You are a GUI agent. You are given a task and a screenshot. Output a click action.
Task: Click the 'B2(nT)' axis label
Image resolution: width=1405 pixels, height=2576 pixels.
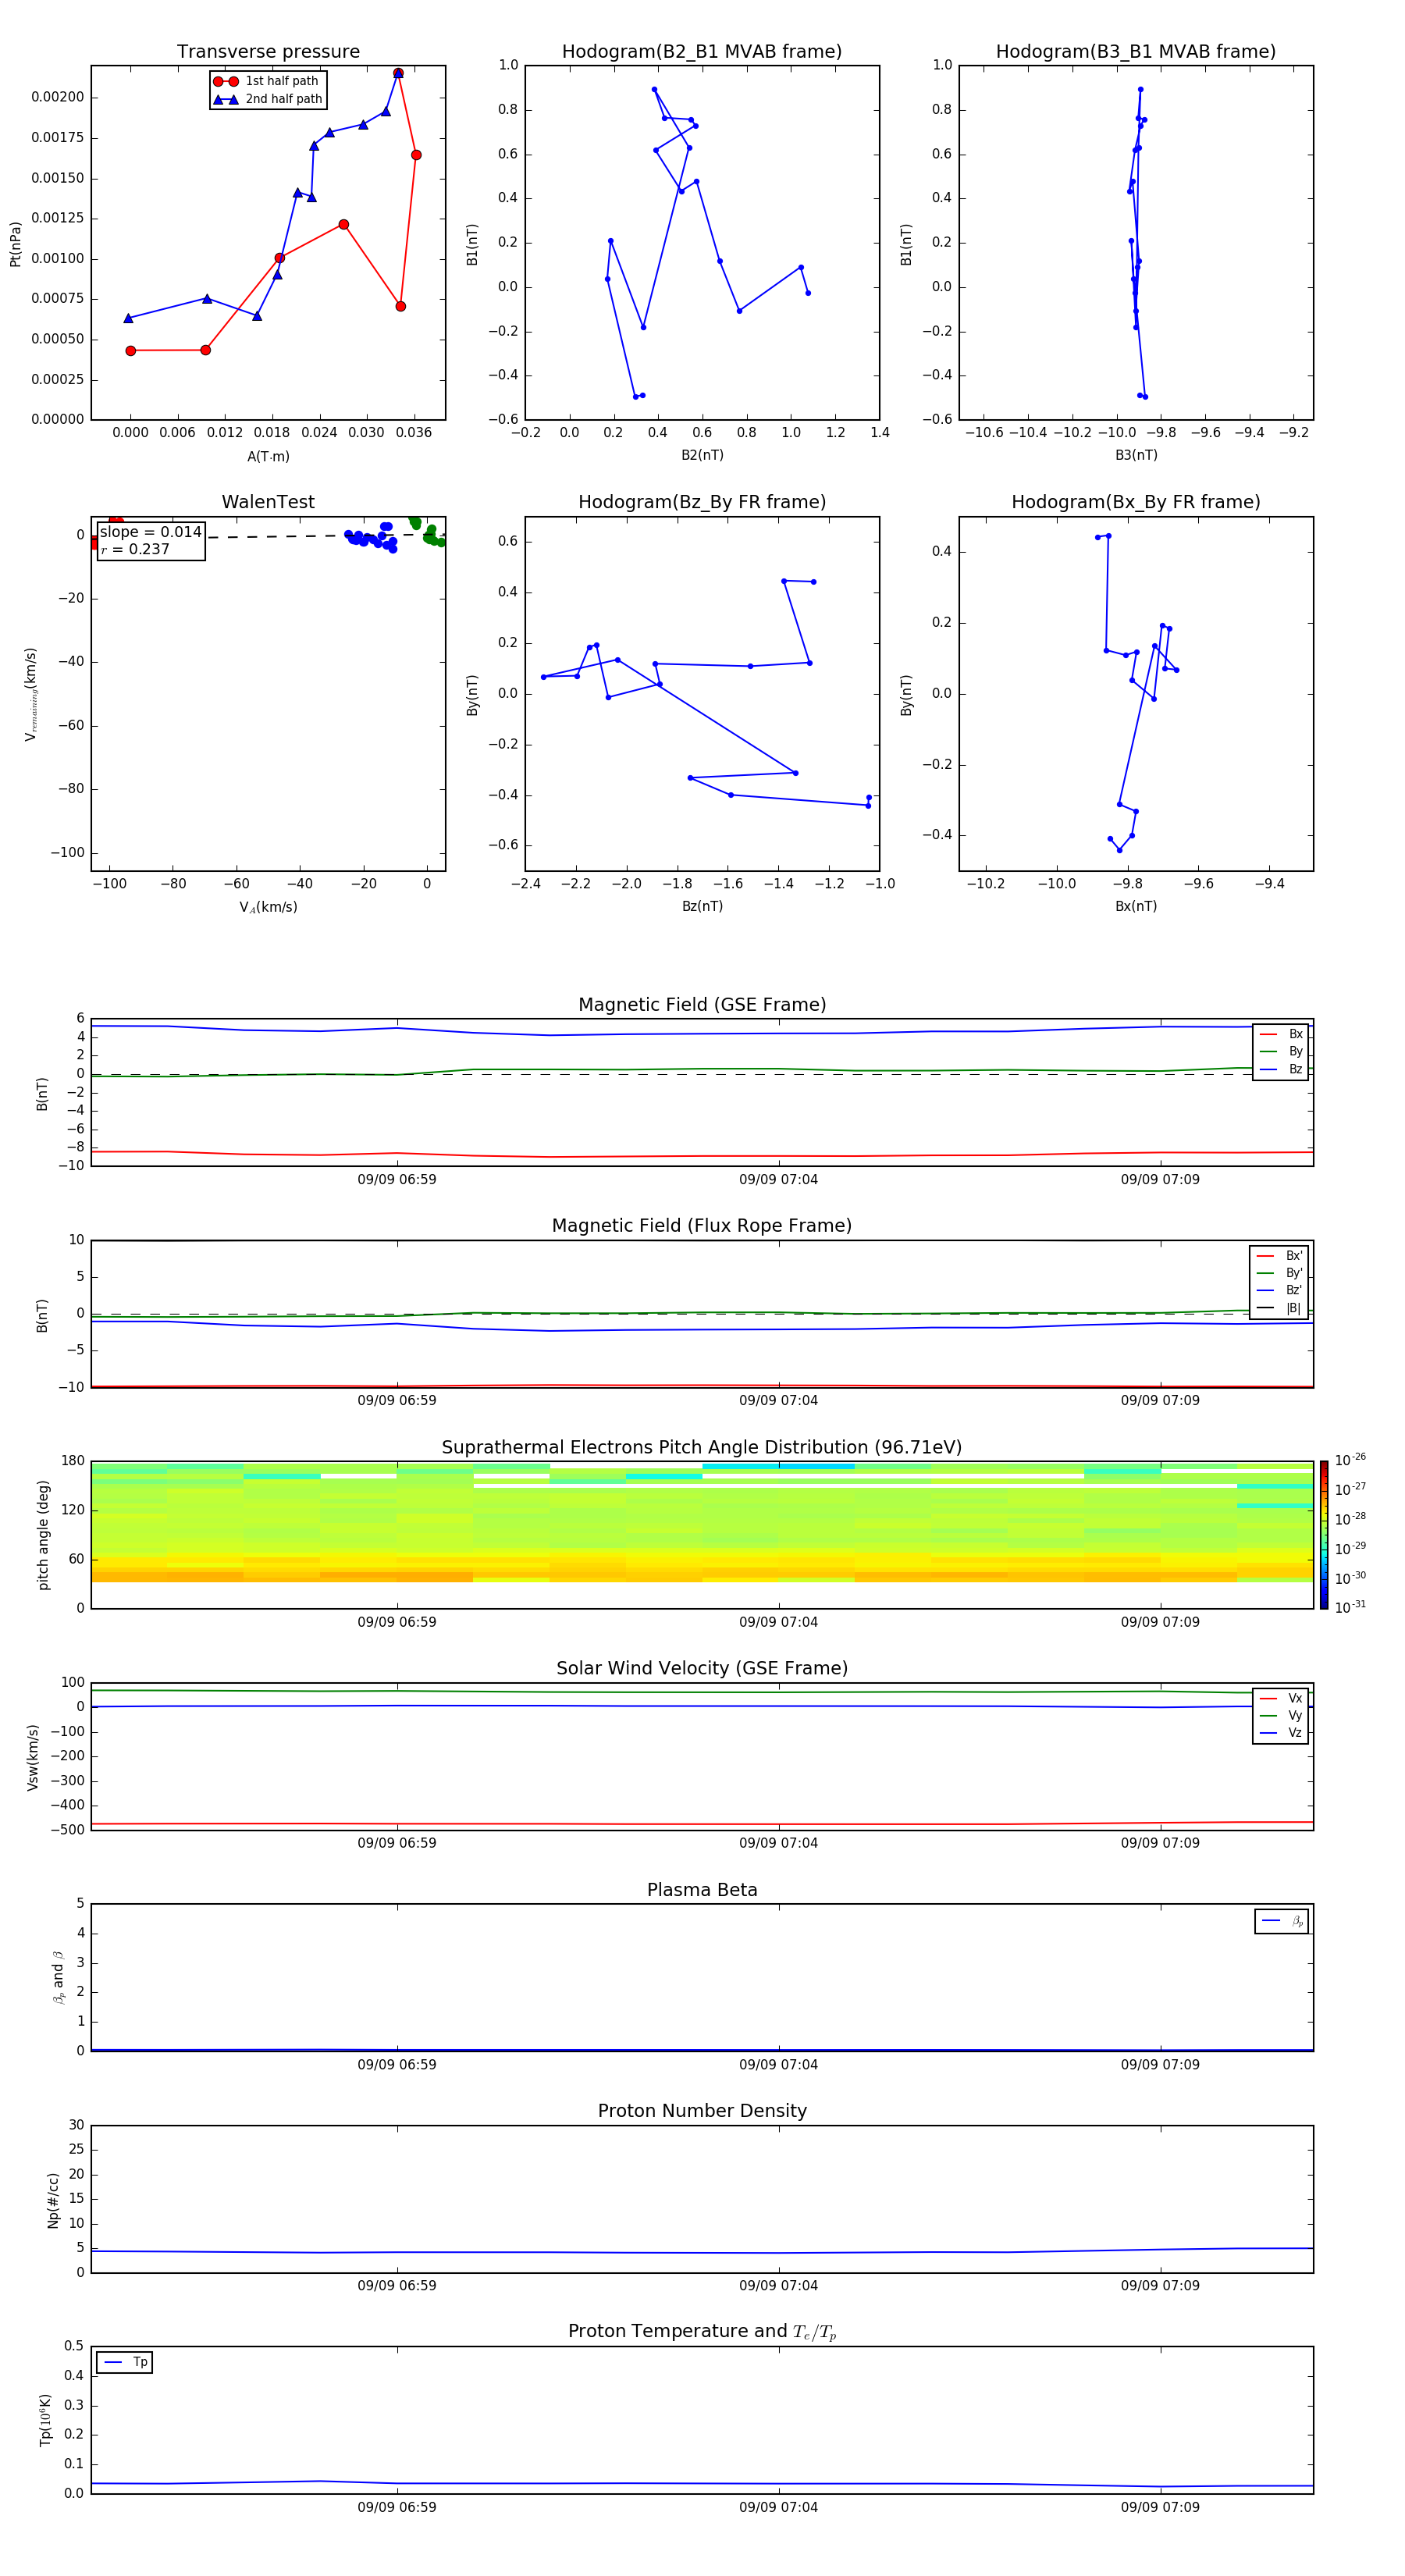coord(702,455)
